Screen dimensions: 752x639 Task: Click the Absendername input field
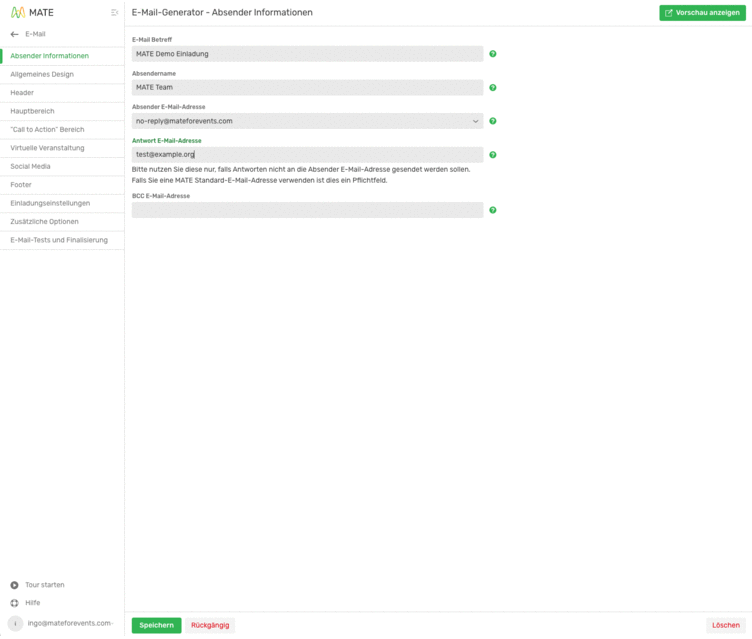coord(307,87)
